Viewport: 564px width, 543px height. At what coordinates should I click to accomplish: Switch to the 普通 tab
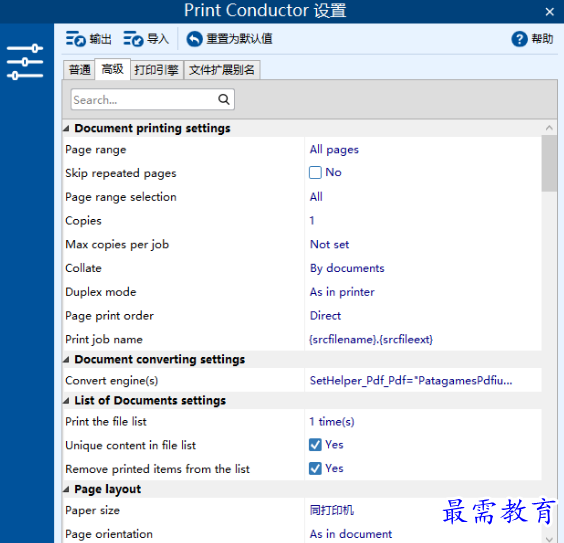point(79,69)
